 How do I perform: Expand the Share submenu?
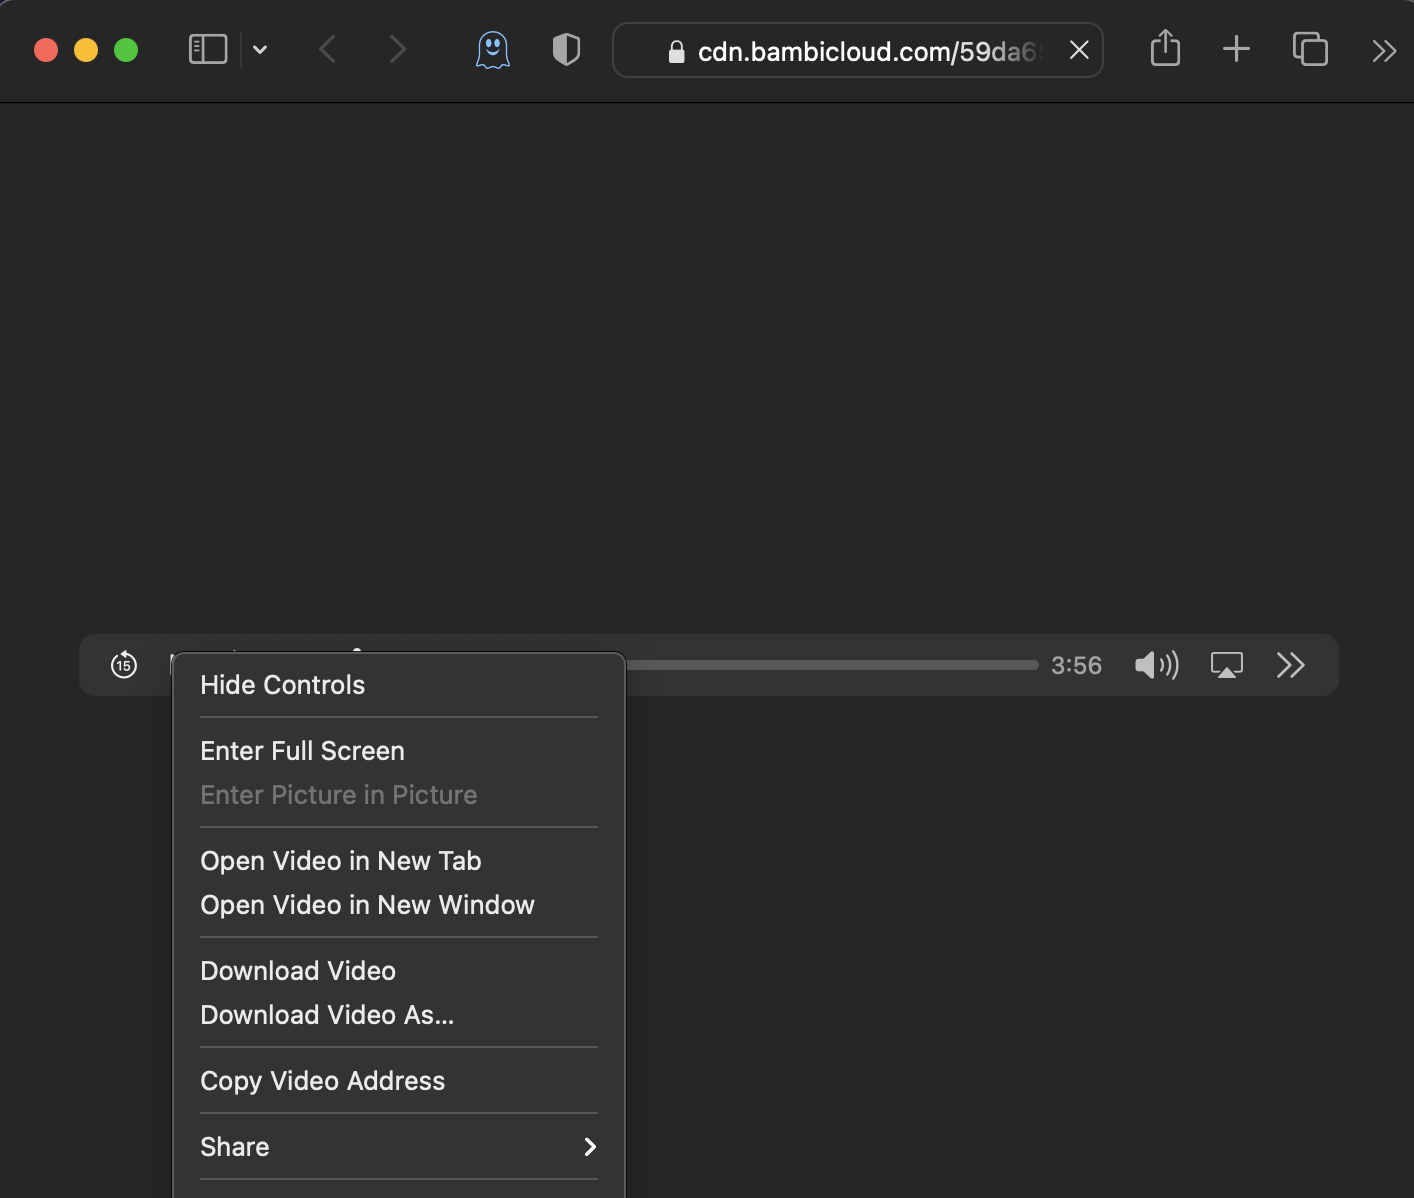coord(398,1147)
